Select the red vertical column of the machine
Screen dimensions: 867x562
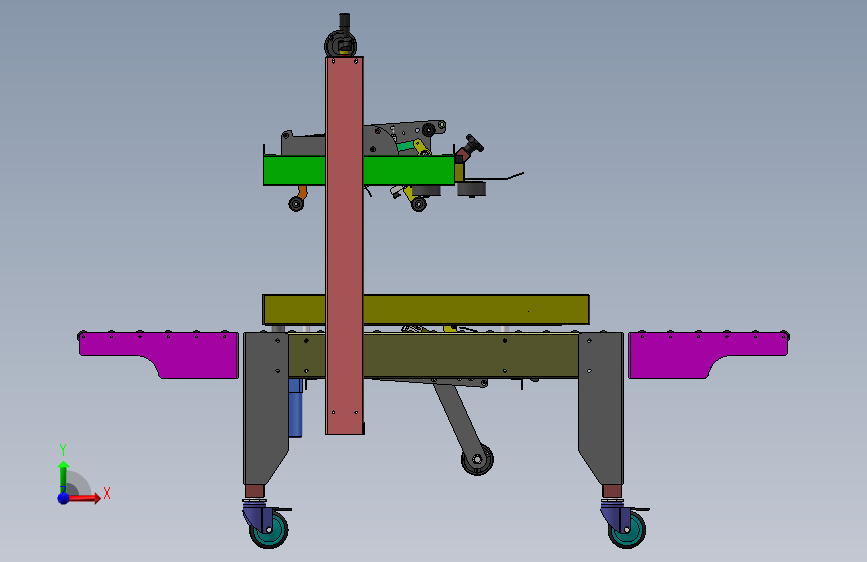(x=344, y=246)
